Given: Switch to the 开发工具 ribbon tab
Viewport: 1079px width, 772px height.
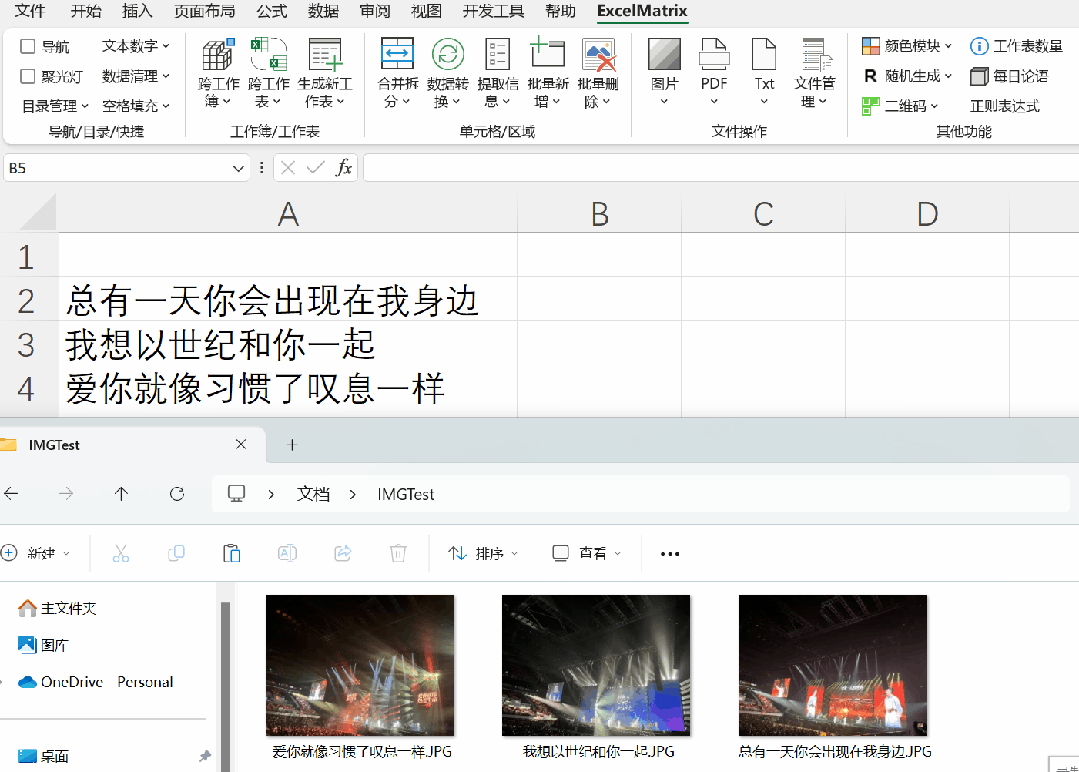Looking at the screenshot, I should (x=493, y=11).
